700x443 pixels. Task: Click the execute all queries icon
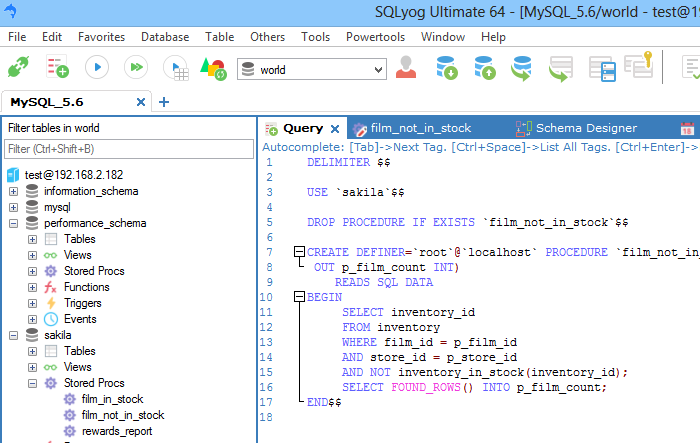pyautogui.click(x=135, y=68)
